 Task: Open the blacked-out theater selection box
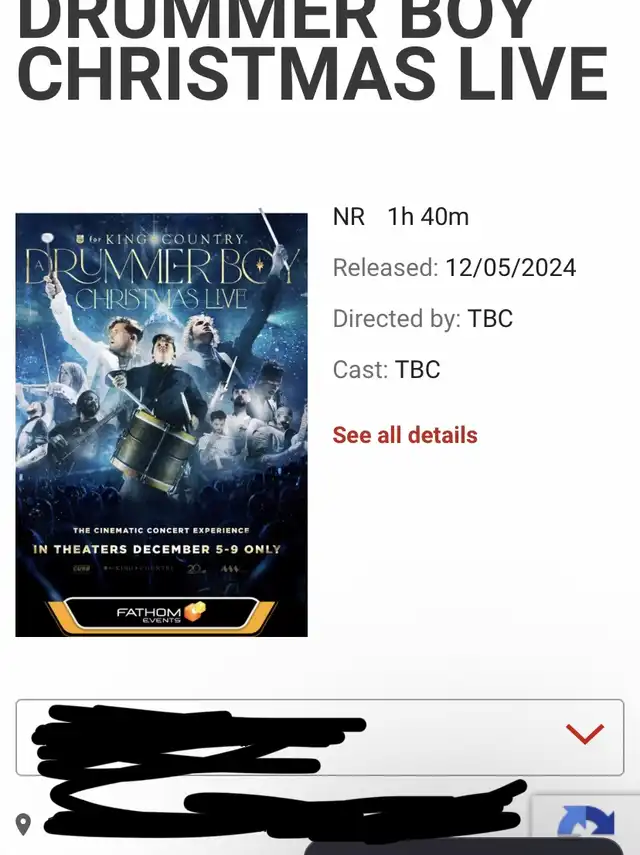(319, 737)
